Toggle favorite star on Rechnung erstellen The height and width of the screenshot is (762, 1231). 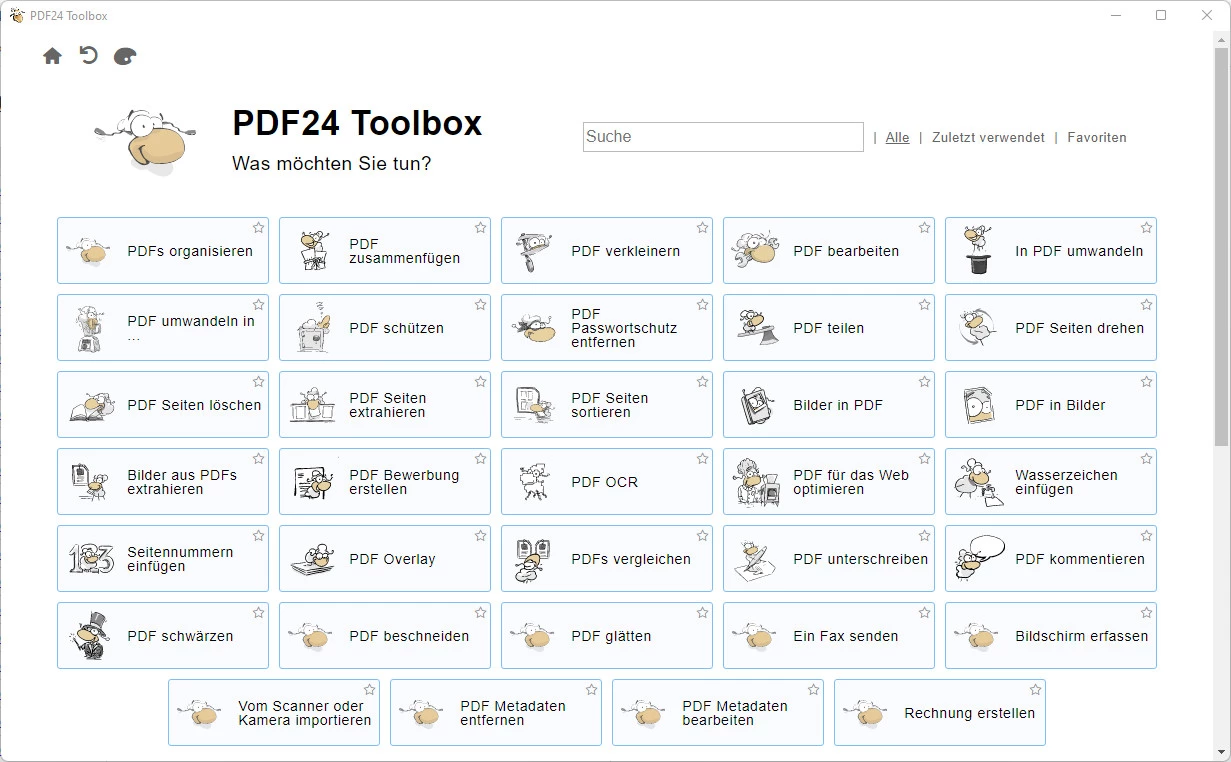pyautogui.click(x=1035, y=690)
